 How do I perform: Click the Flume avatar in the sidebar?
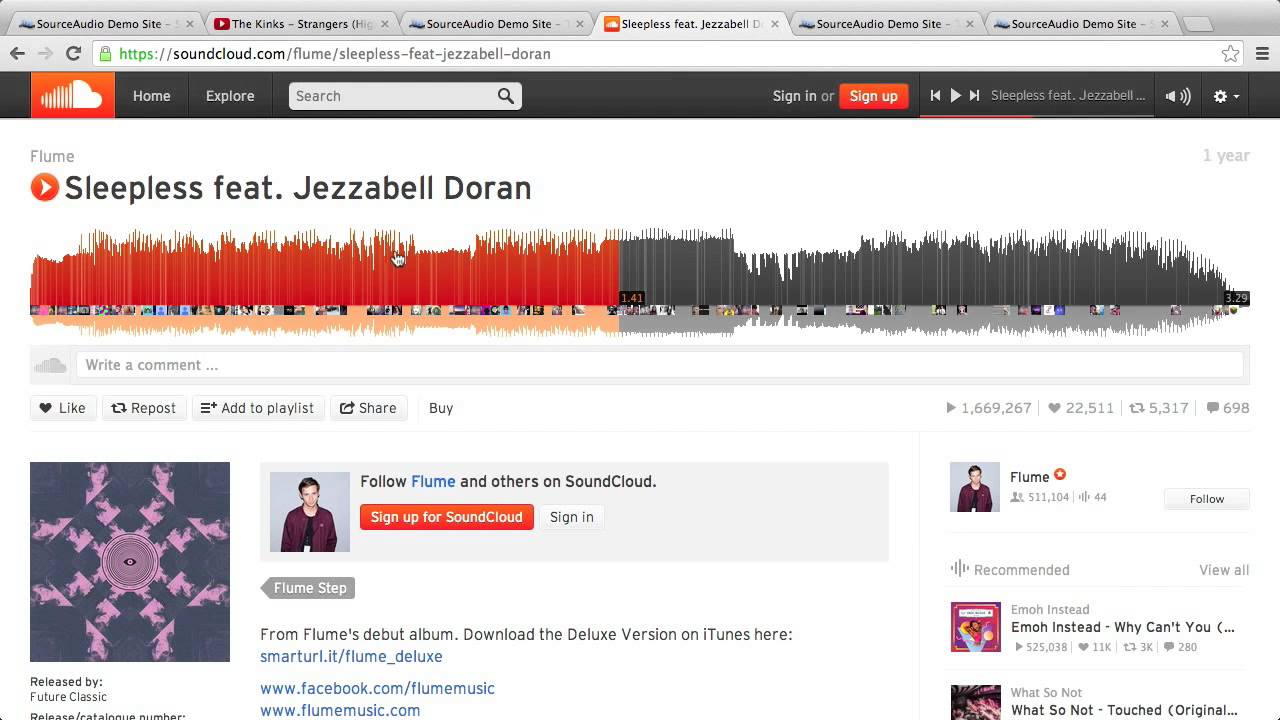[x=975, y=487]
